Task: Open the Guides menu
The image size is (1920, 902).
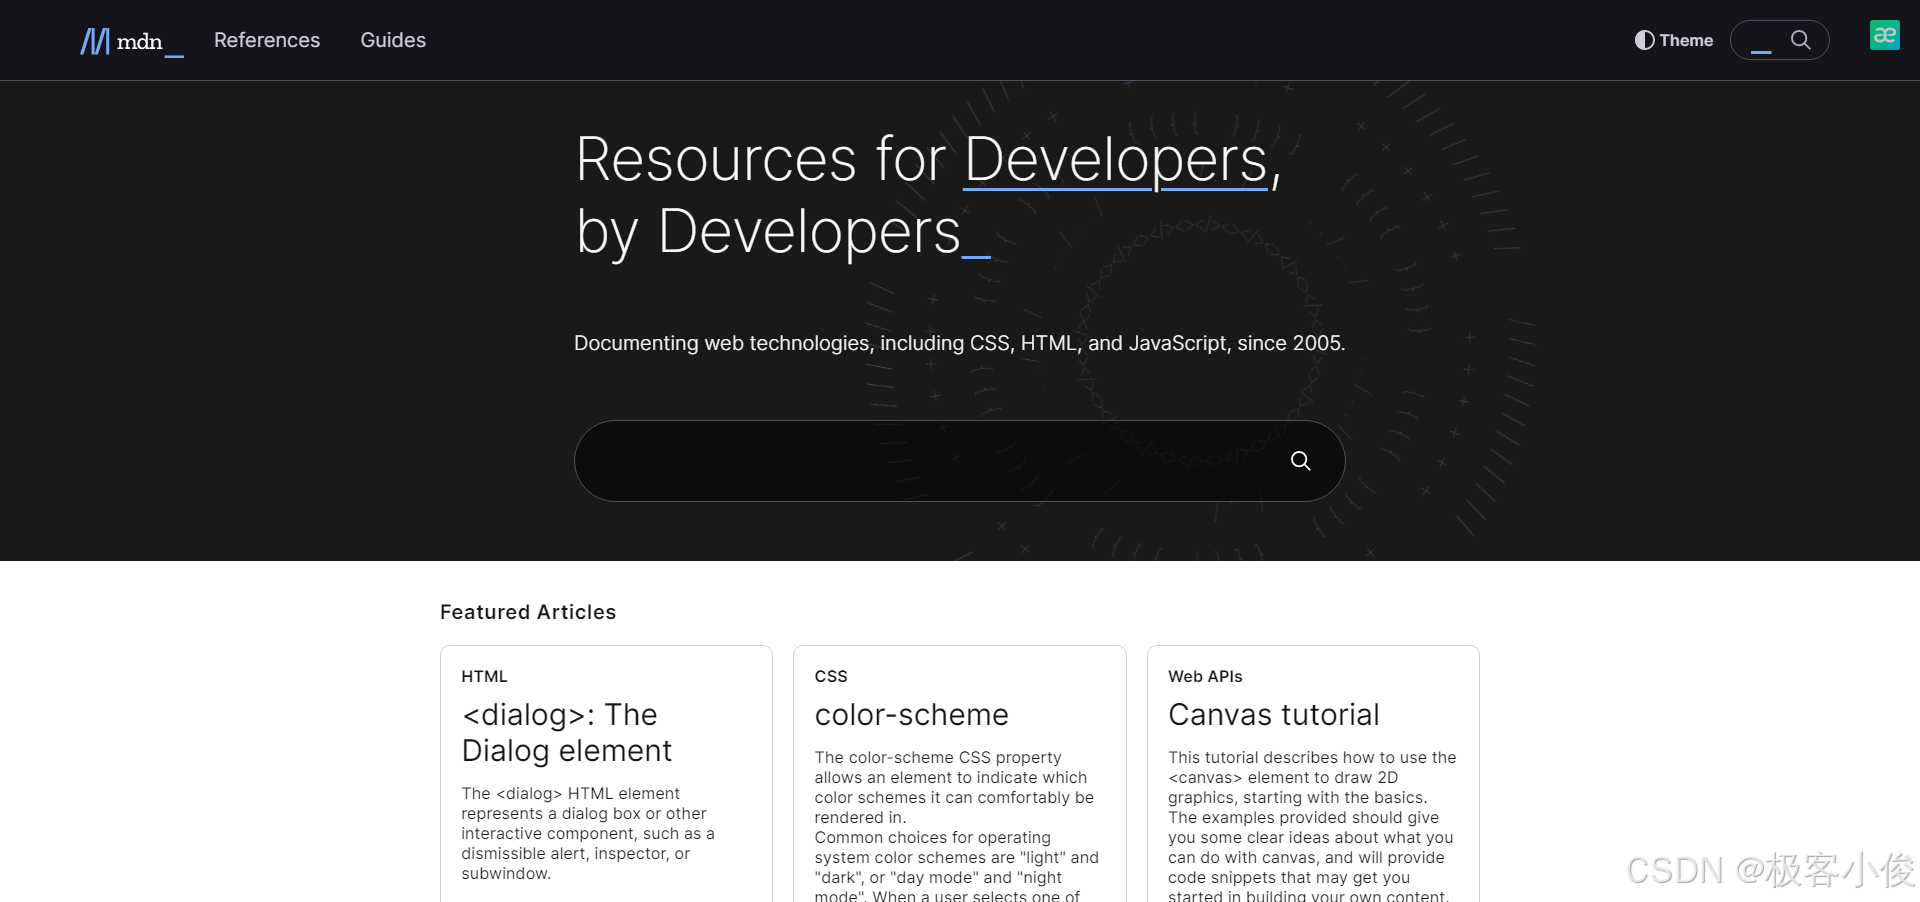Action: pyautogui.click(x=393, y=40)
